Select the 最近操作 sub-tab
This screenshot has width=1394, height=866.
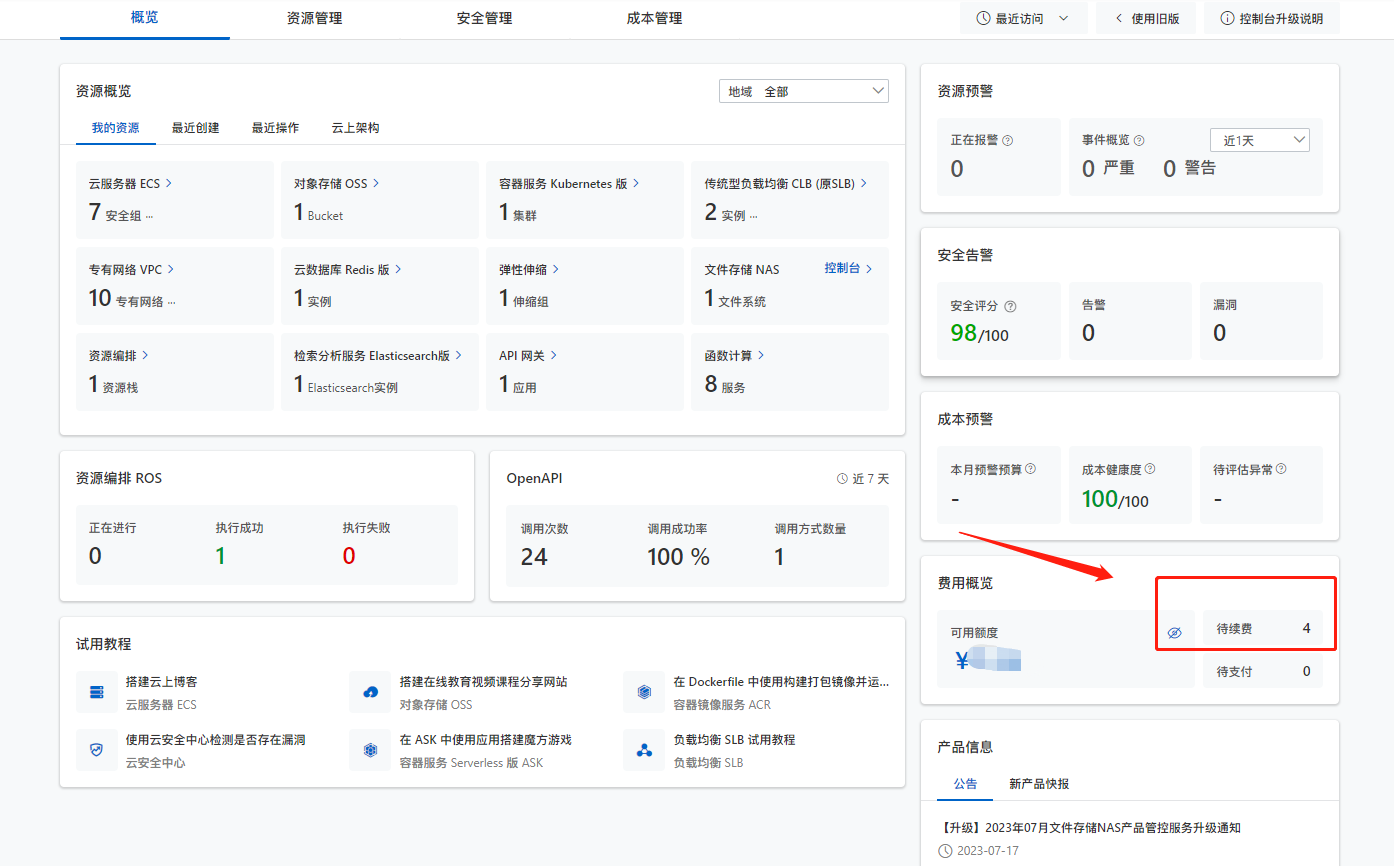click(276, 128)
